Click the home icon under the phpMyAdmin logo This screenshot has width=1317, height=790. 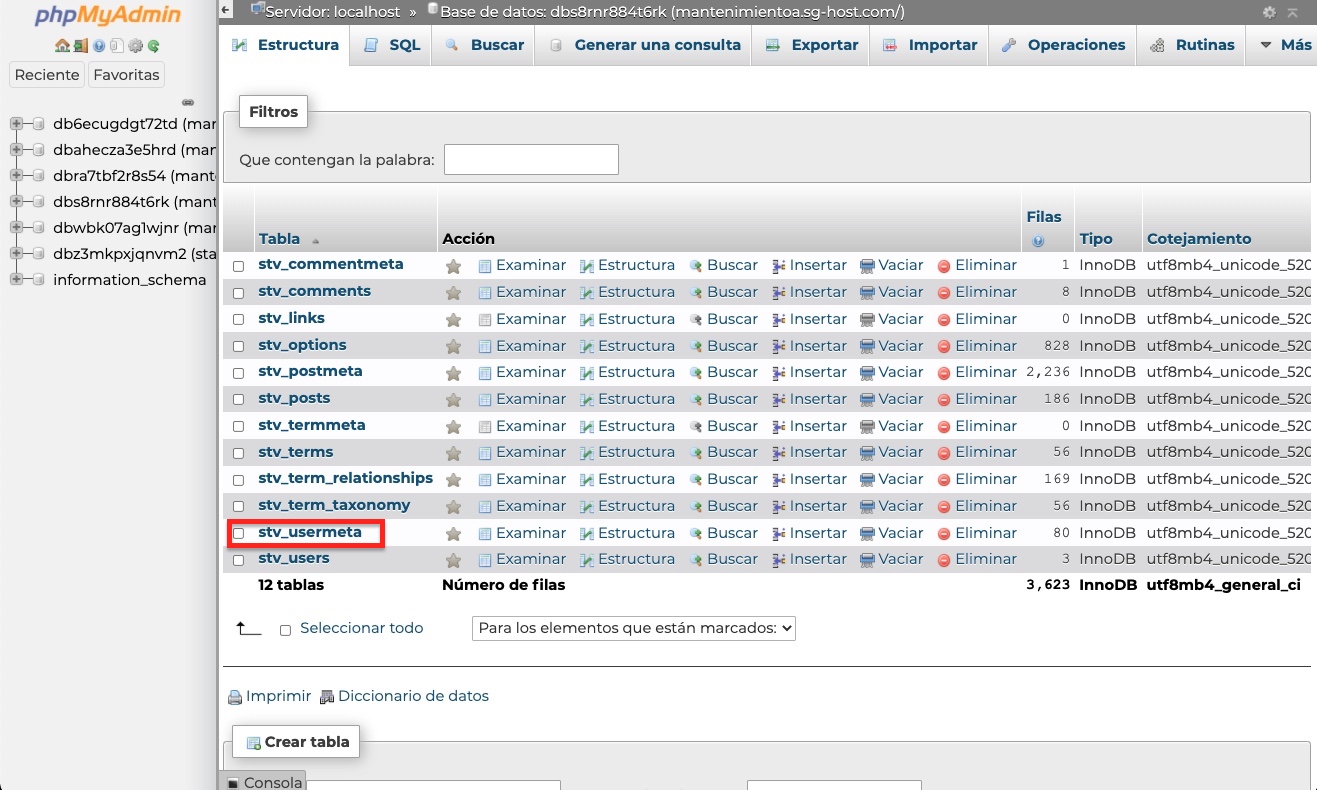point(62,46)
